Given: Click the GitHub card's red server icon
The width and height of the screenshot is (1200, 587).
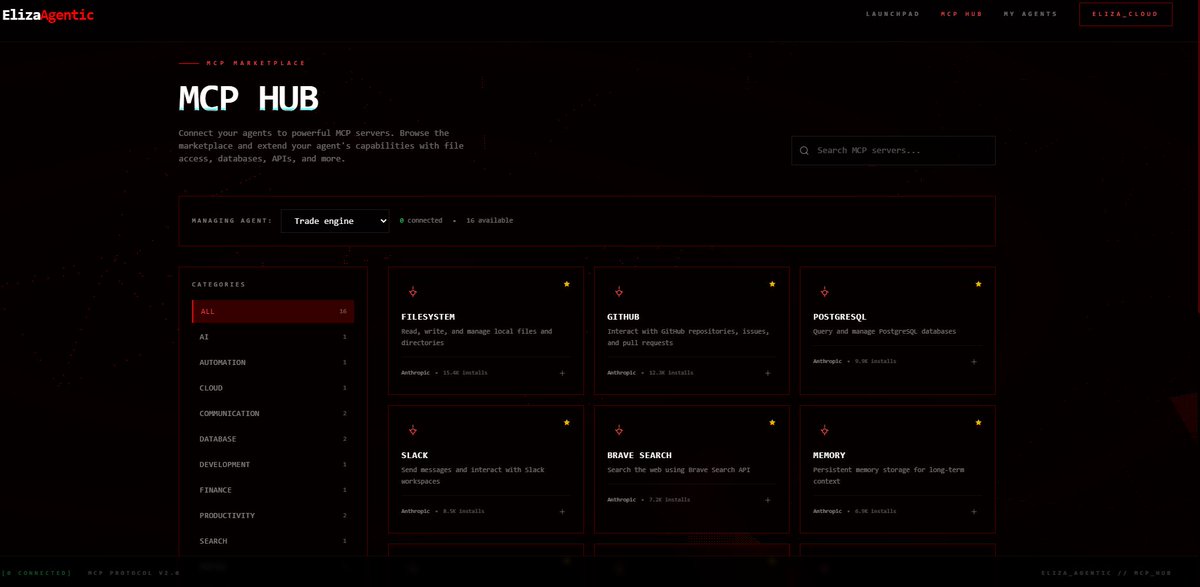Looking at the screenshot, I should (618, 292).
